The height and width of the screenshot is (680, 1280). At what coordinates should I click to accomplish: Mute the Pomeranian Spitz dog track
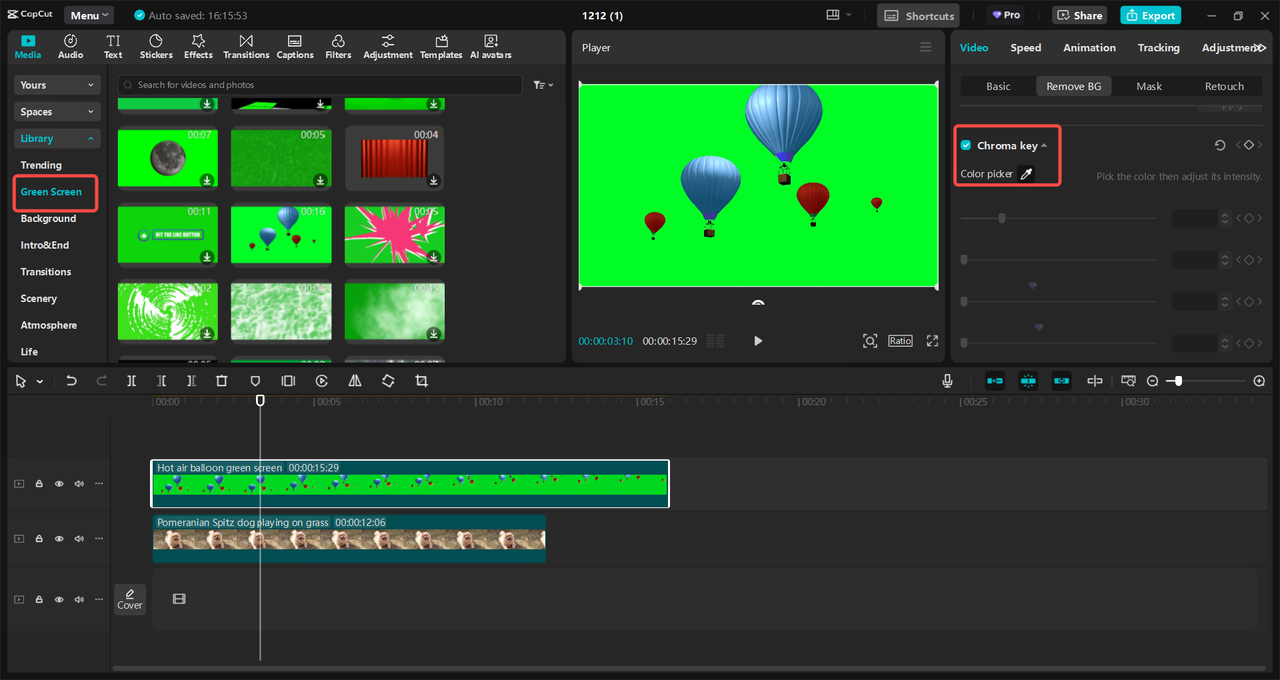79,539
